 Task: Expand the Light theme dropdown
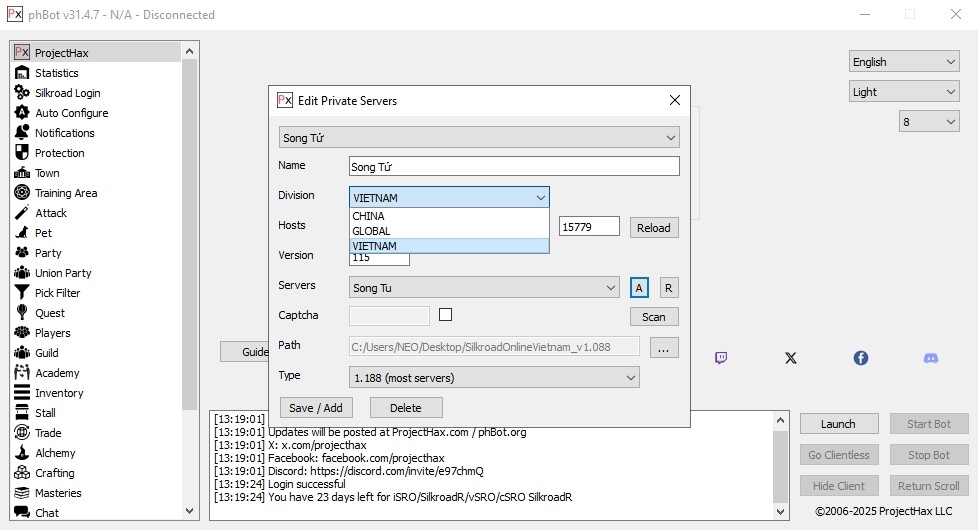(x=904, y=92)
